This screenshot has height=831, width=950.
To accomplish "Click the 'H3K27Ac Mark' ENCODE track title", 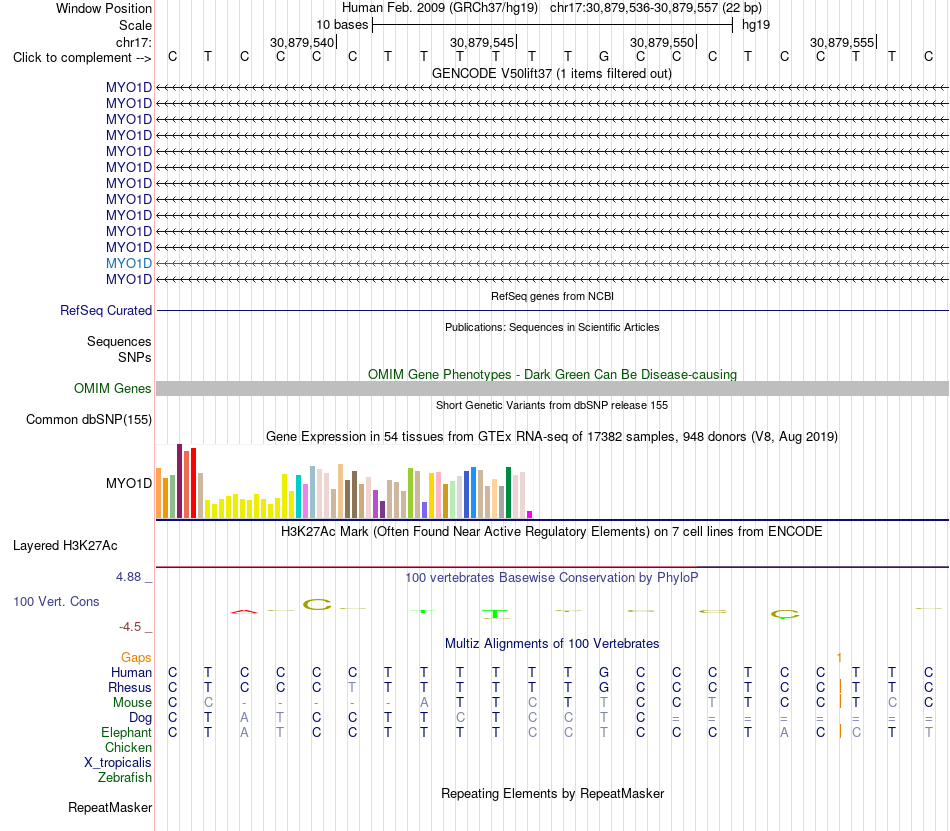I will (x=552, y=531).
